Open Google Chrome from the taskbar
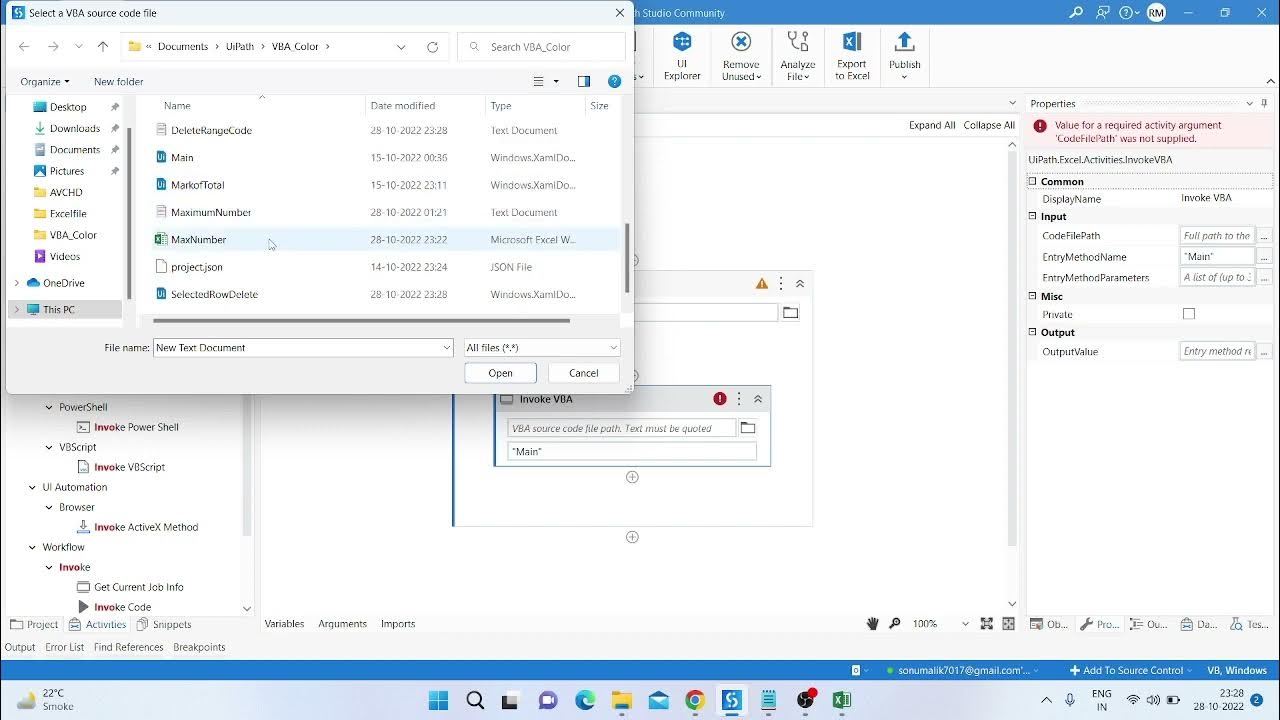The image size is (1280, 720). (695, 700)
